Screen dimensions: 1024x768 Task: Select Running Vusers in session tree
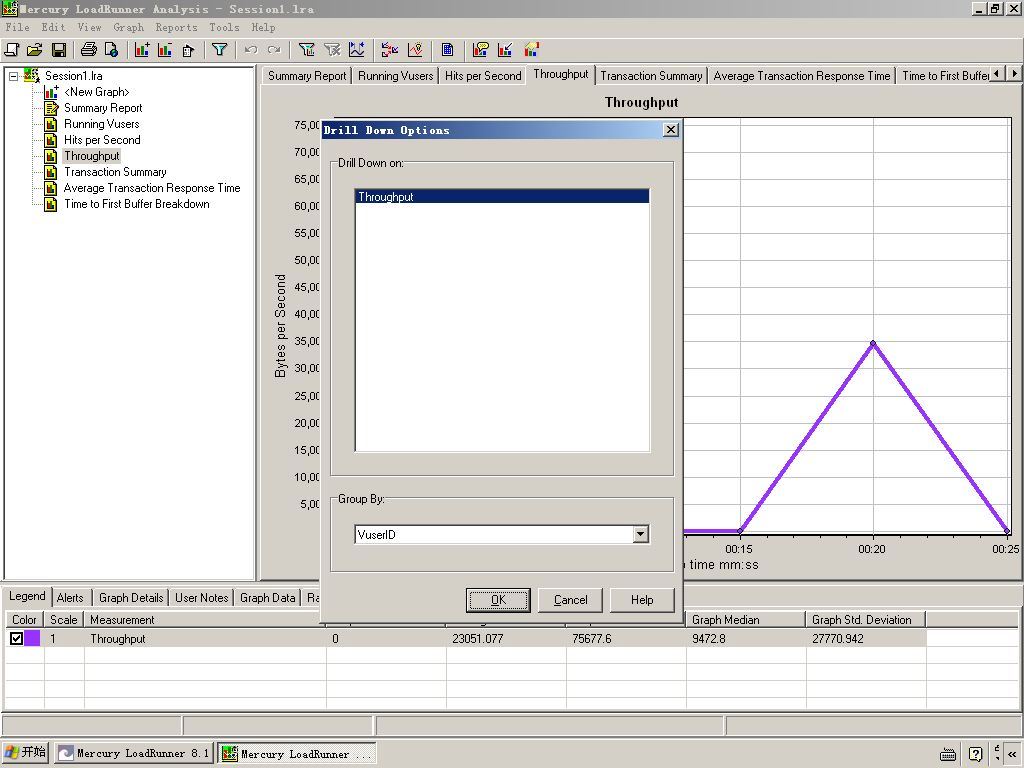[x=101, y=124]
